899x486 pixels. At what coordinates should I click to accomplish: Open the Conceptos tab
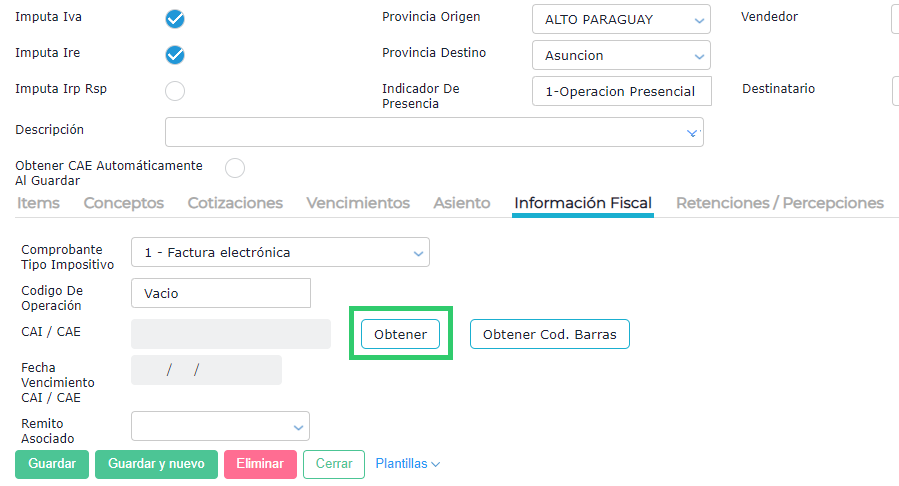(124, 203)
